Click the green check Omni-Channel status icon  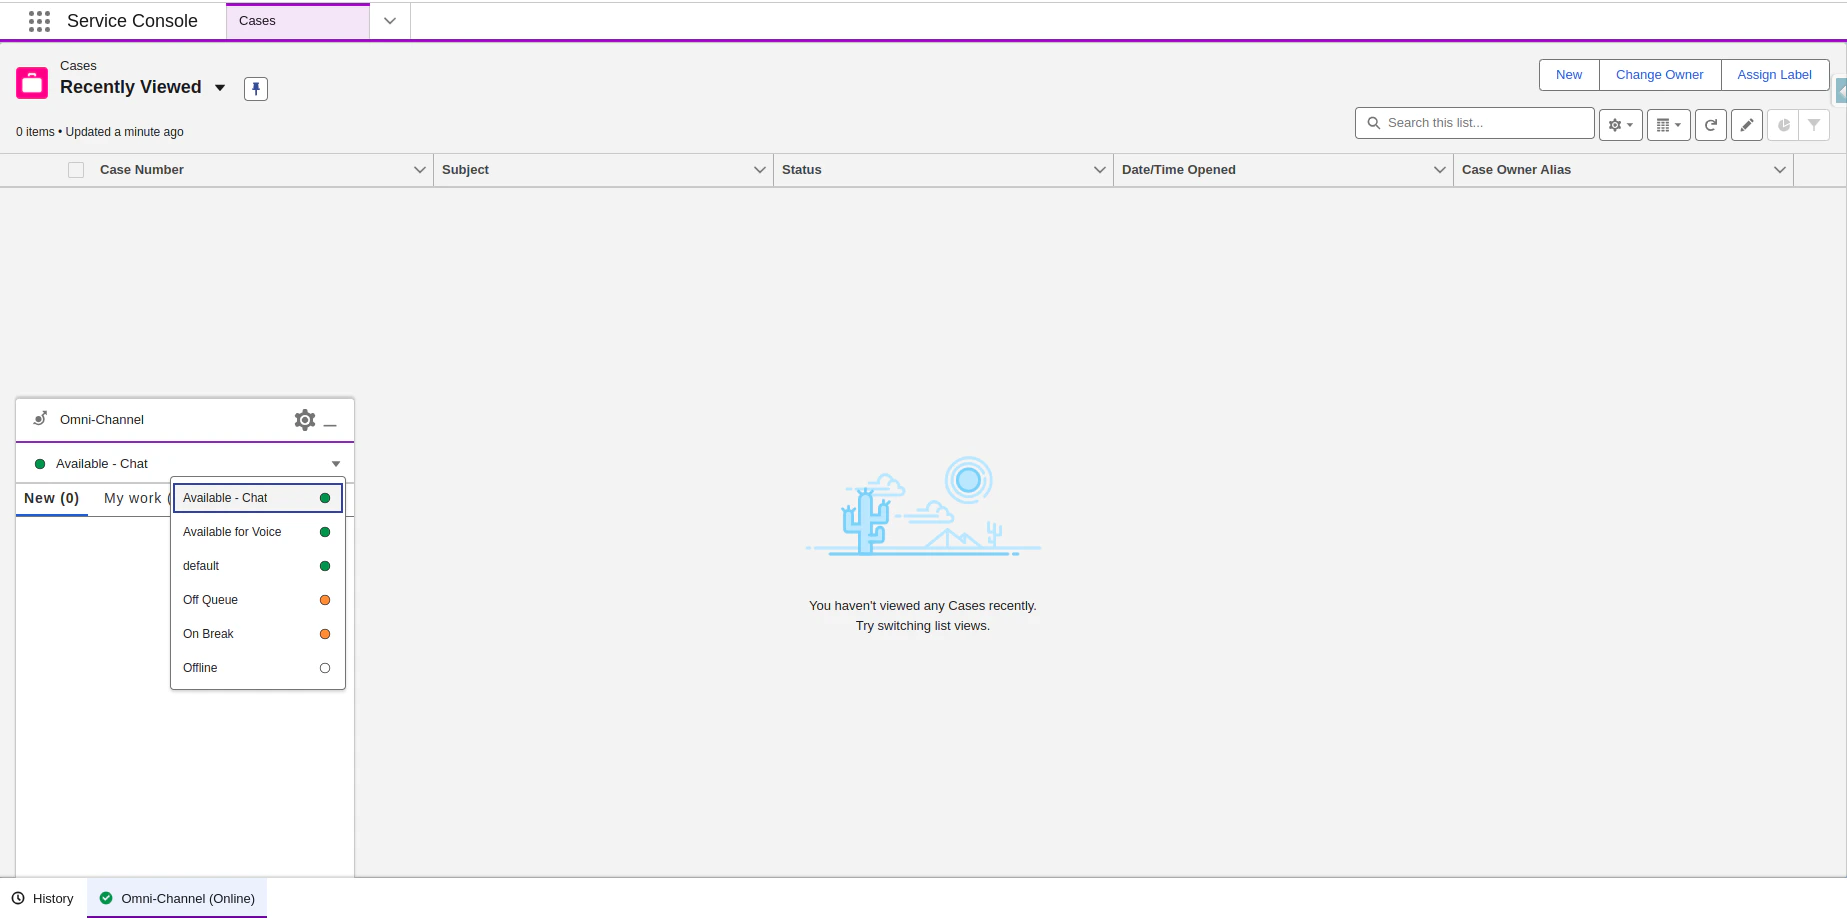106,898
